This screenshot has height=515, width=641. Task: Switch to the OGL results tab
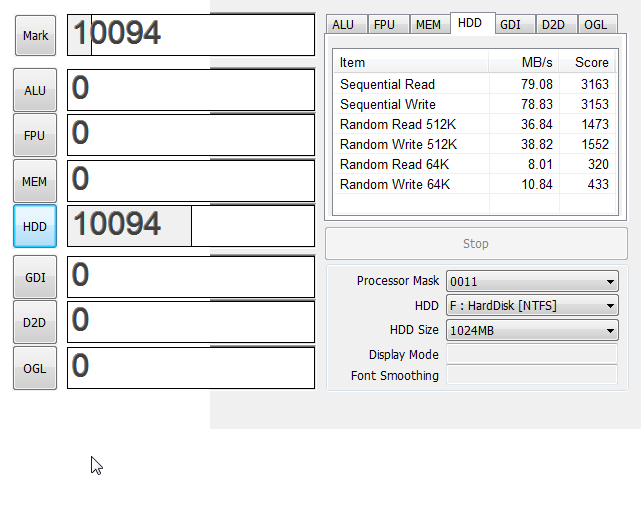[598, 25]
